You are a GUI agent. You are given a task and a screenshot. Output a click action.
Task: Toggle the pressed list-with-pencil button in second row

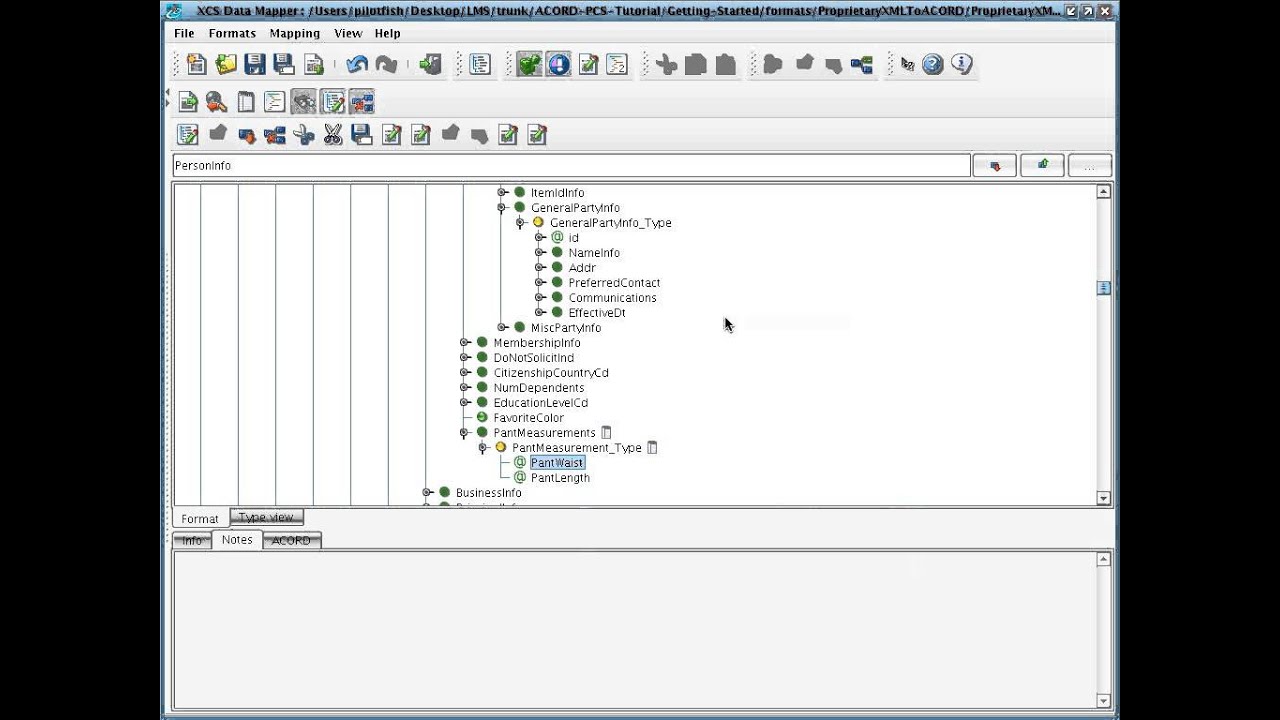(333, 101)
